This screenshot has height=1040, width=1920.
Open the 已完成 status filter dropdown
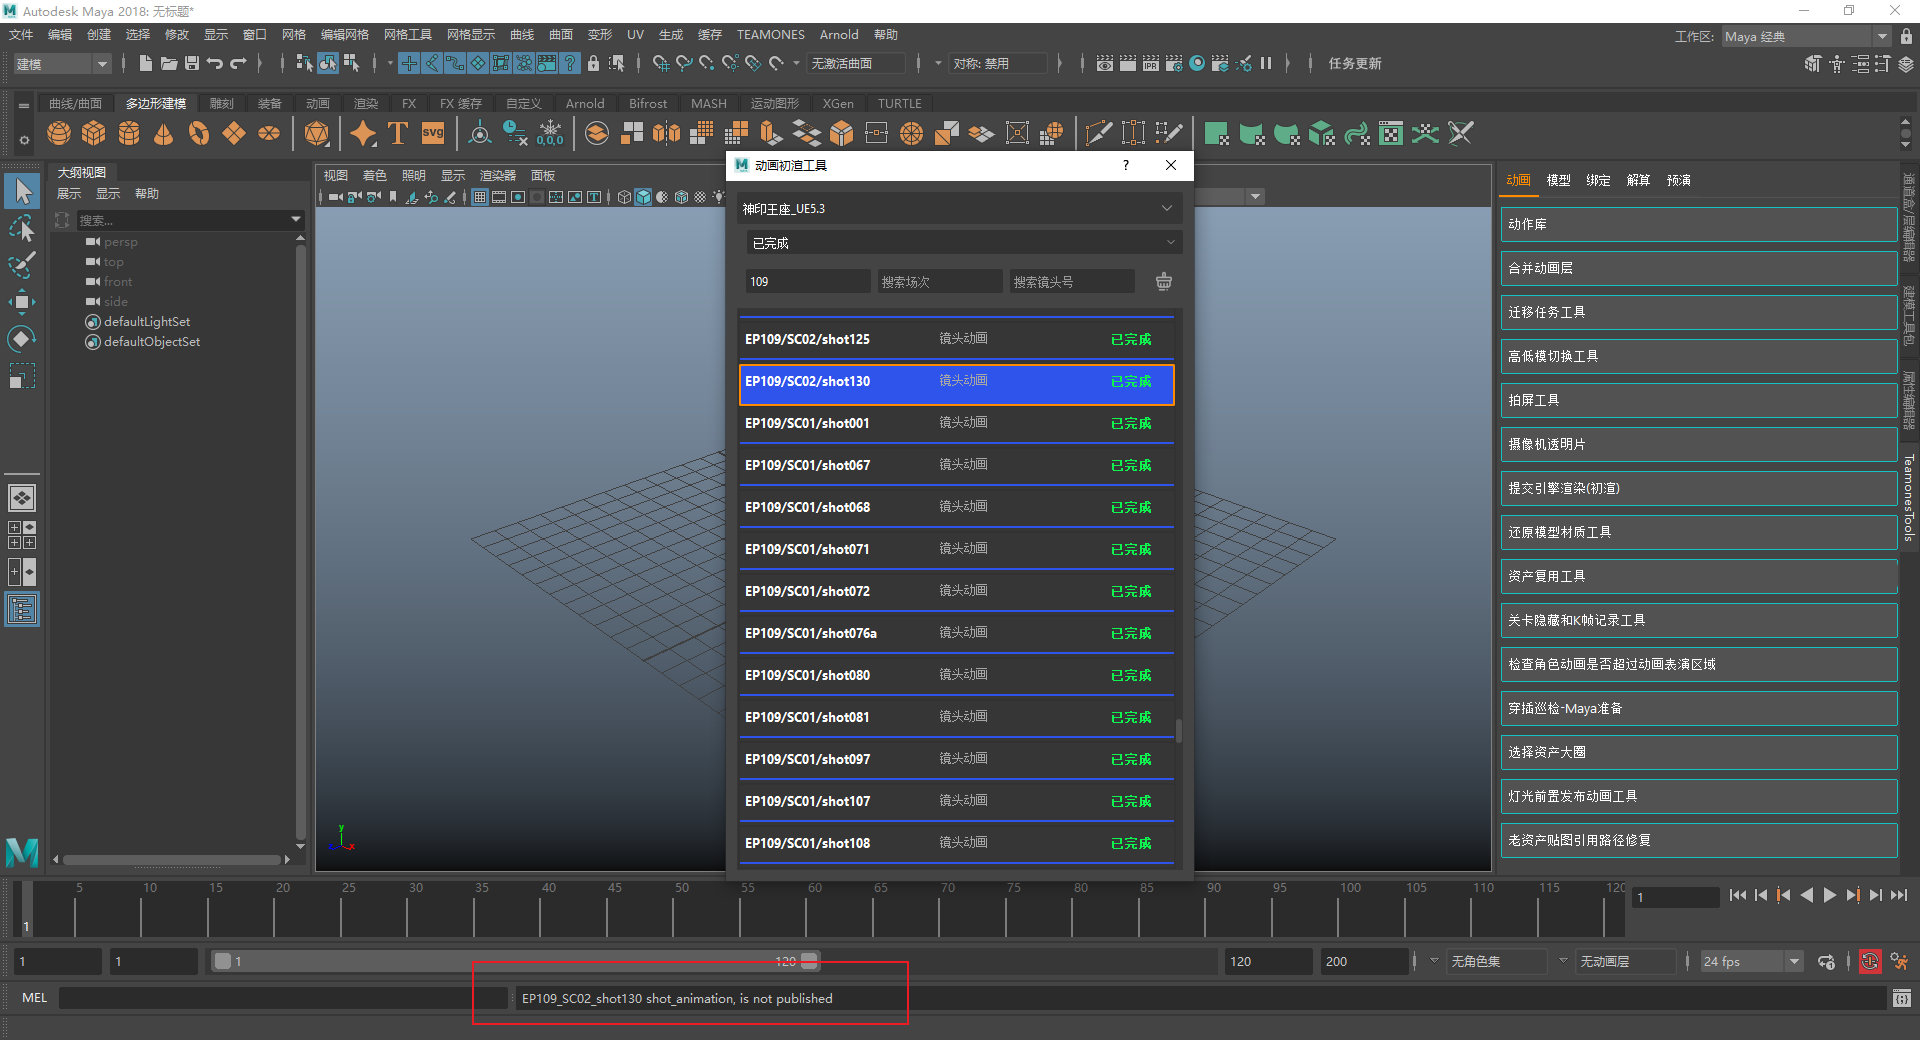(962, 243)
